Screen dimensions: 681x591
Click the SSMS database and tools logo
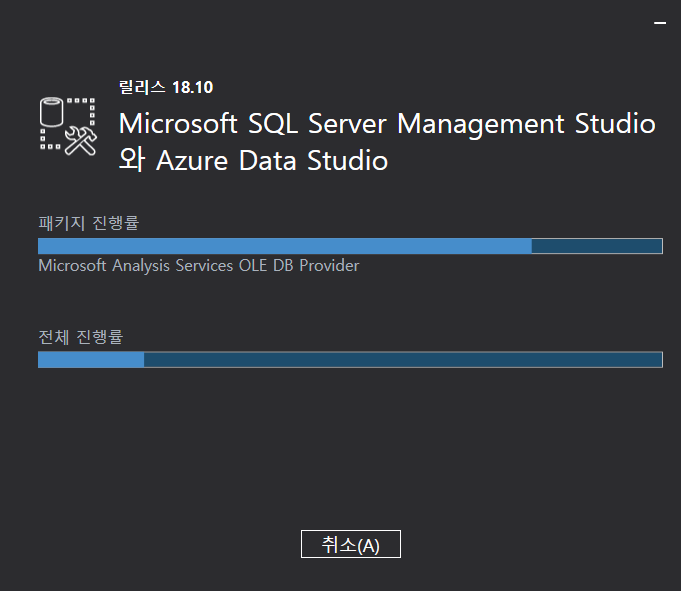pos(68,126)
